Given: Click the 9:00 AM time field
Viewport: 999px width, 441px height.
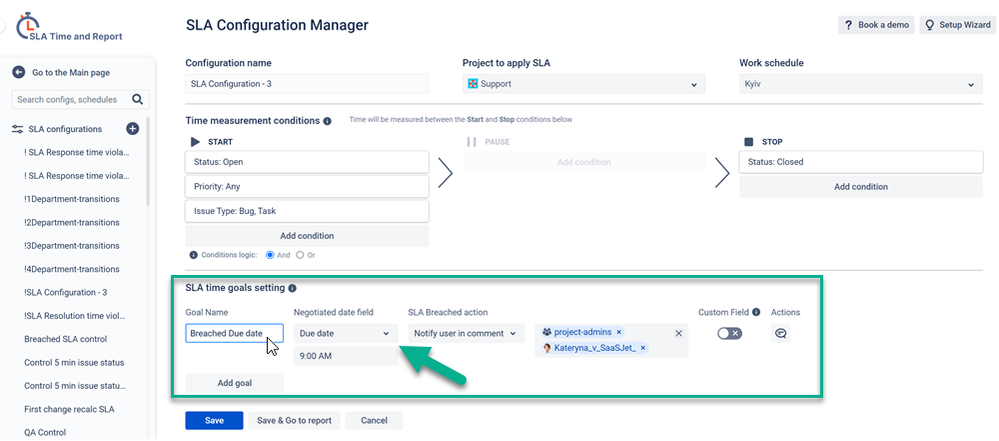Looking at the screenshot, I should click(345, 356).
